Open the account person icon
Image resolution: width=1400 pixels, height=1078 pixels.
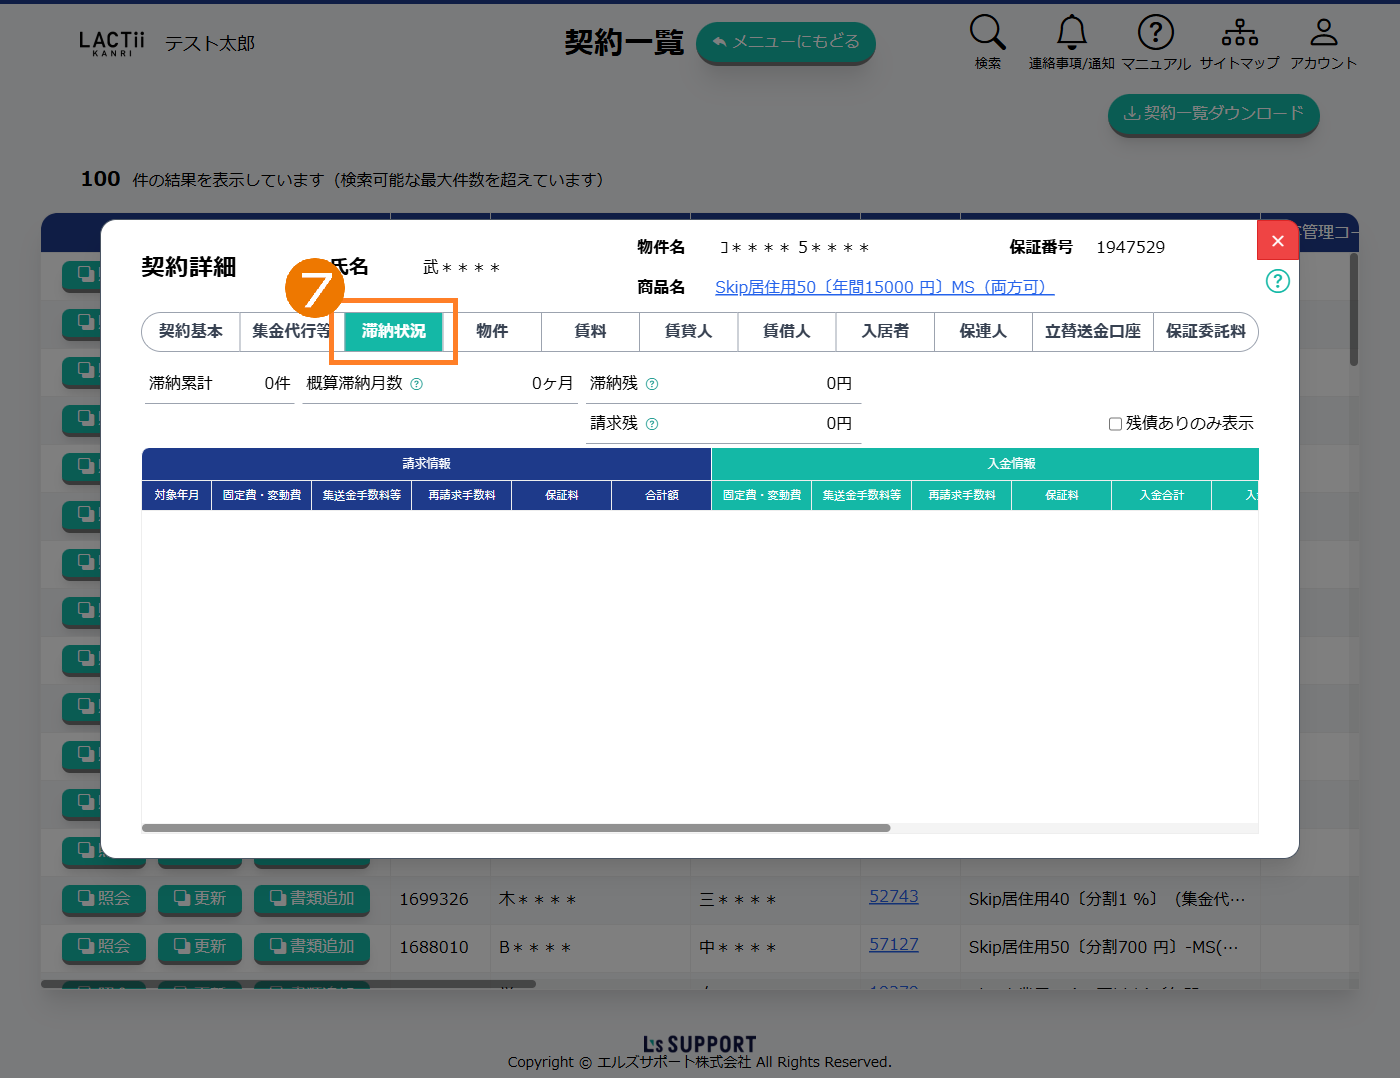[x=1323, y=33]
